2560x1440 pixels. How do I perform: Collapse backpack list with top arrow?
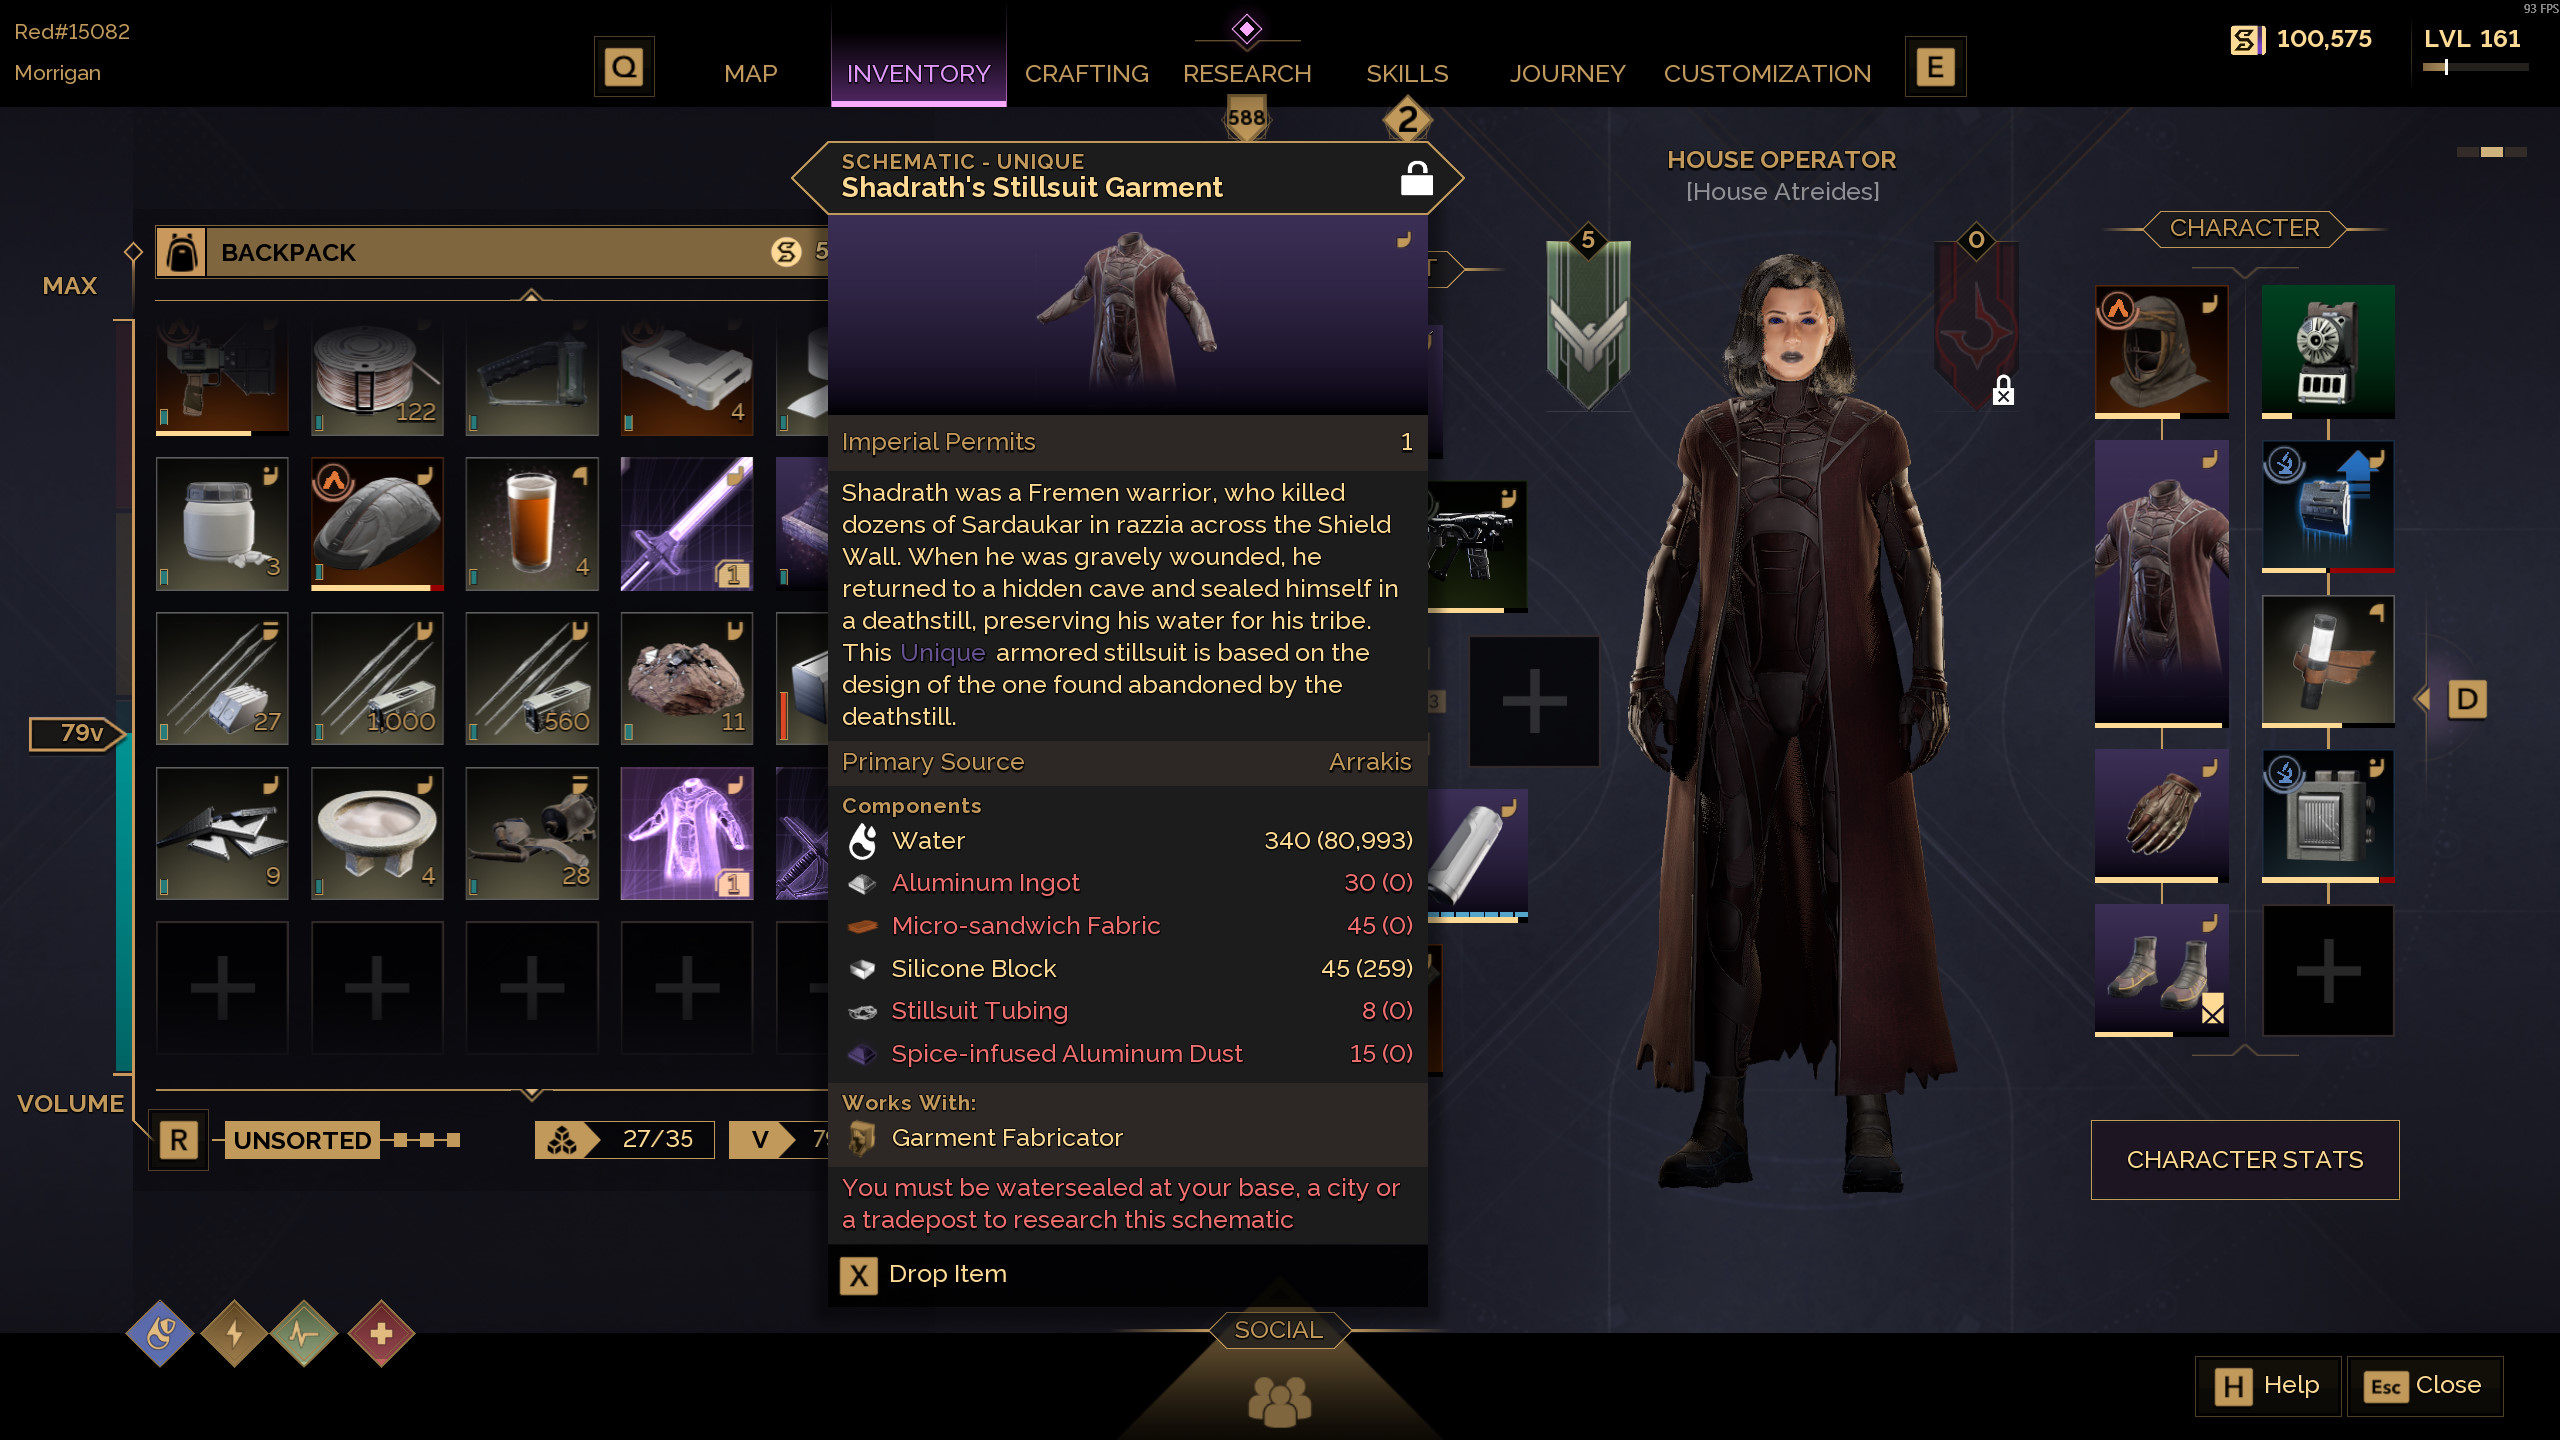tap(532, 295)
